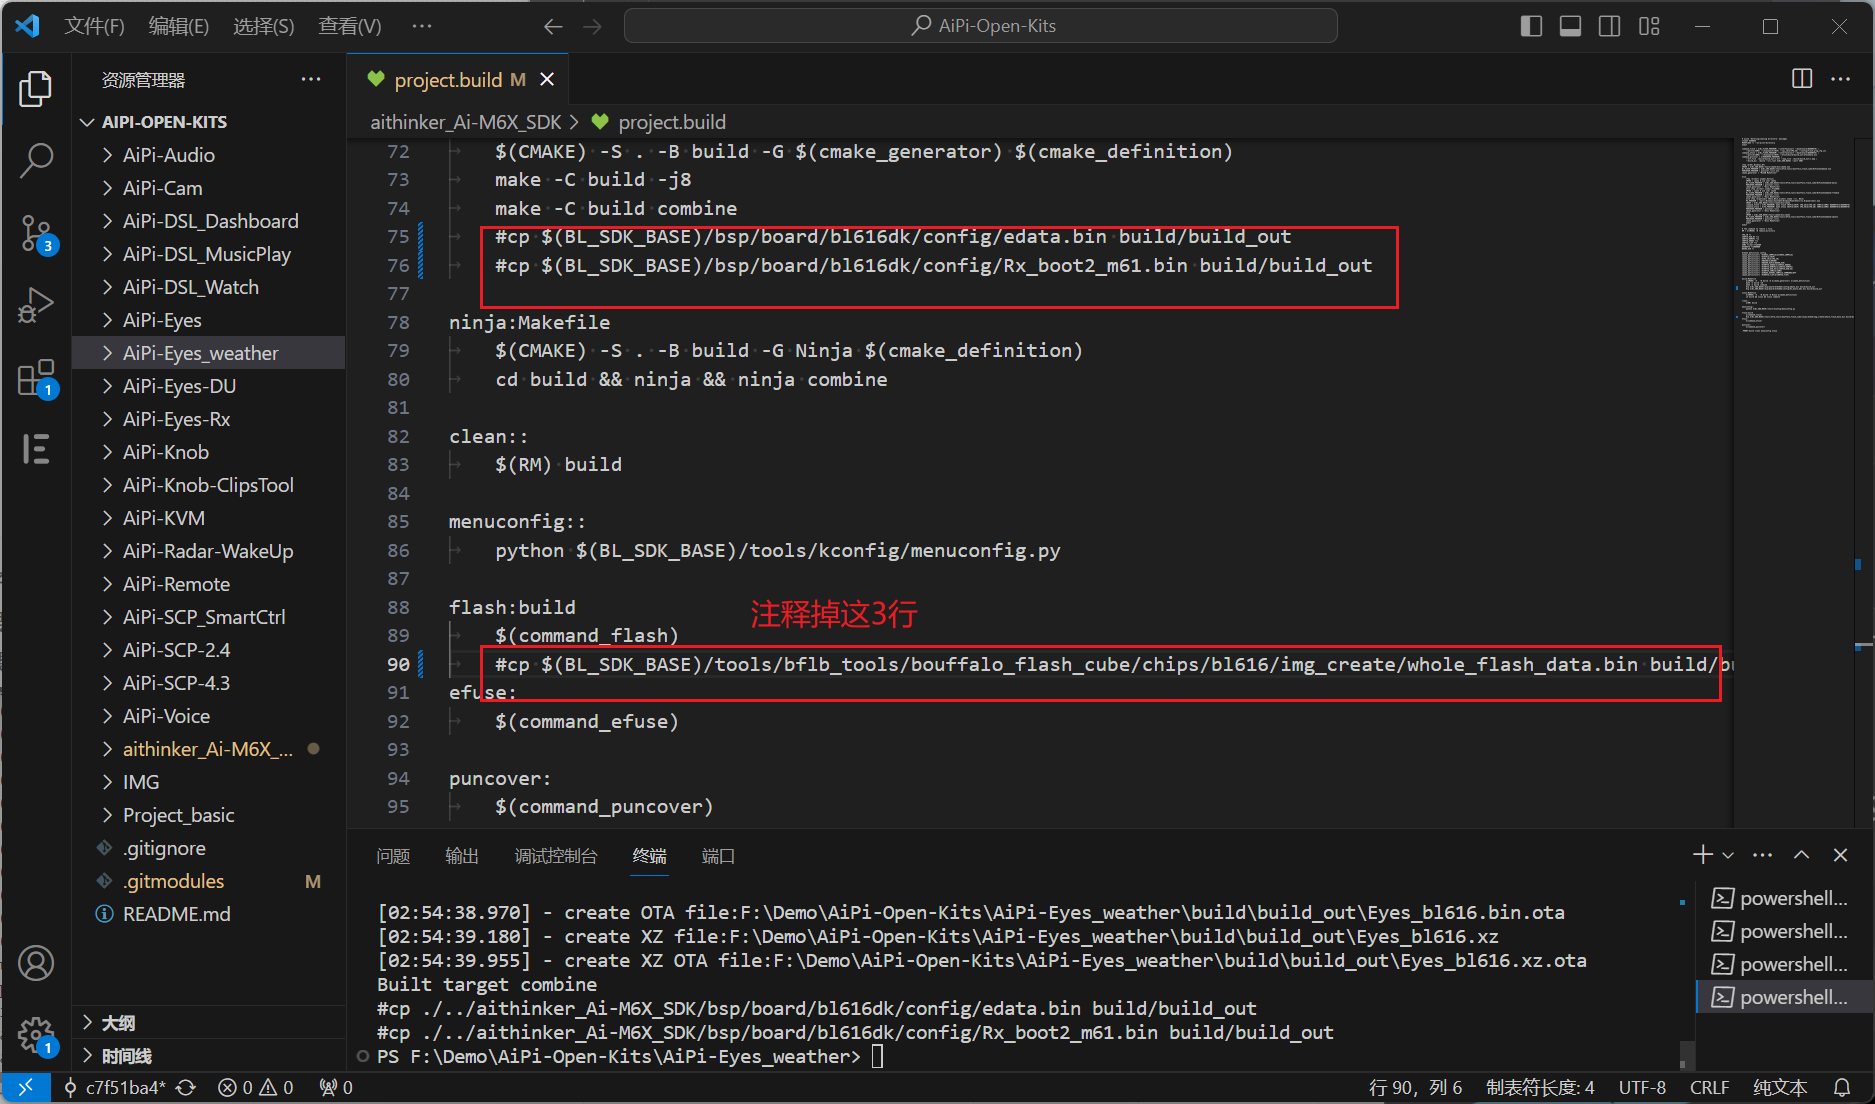1875x1104 pixels.
Task: Change indentation via 制表符长度: 4
Action: 1540,1087
